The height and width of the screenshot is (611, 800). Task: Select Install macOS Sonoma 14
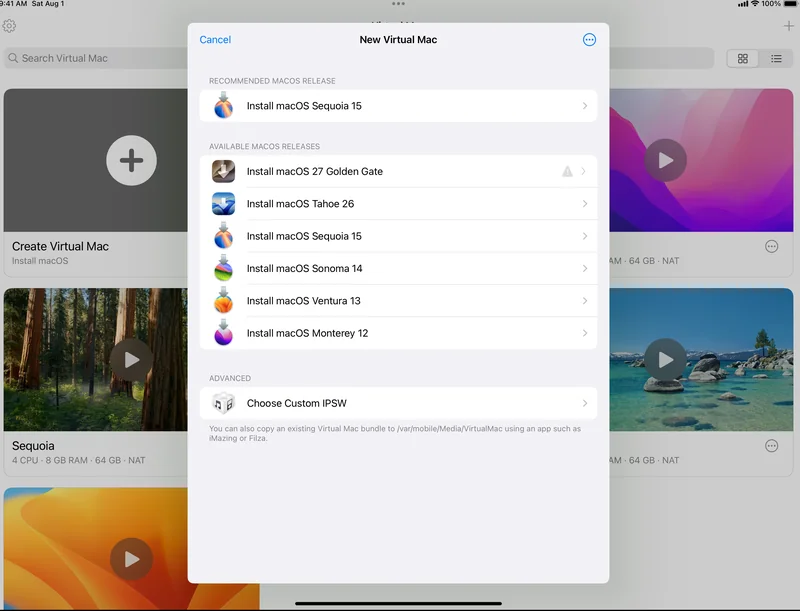click(398, 268)
